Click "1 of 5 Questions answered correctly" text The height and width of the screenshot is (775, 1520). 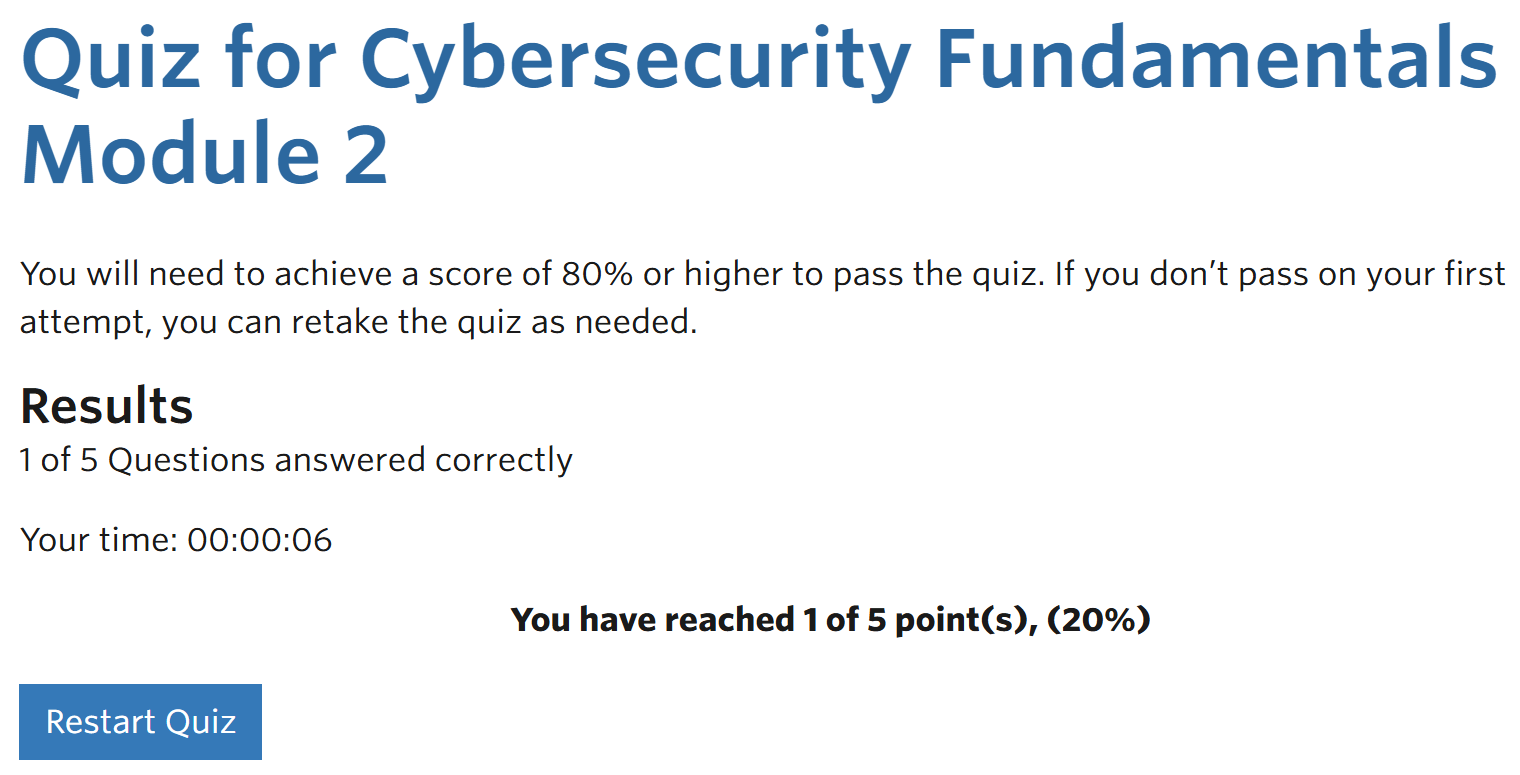296,460
